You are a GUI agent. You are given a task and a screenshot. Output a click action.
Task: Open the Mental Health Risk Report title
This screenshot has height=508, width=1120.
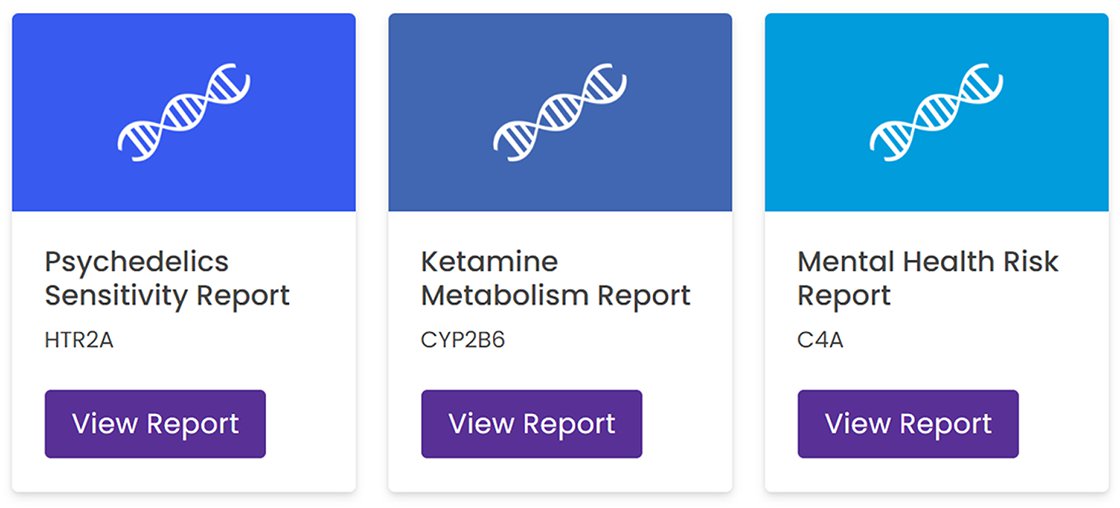[x=927, y=279]
